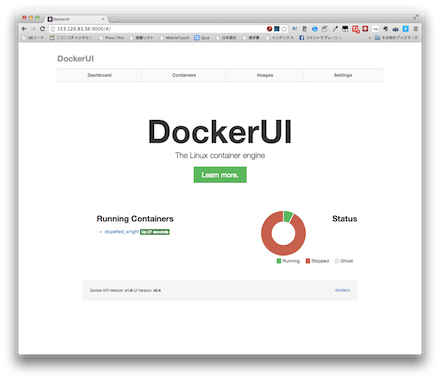Open the その他のブックマーク folder
This screenshot has height=380, width=440.
click(396, 38)
